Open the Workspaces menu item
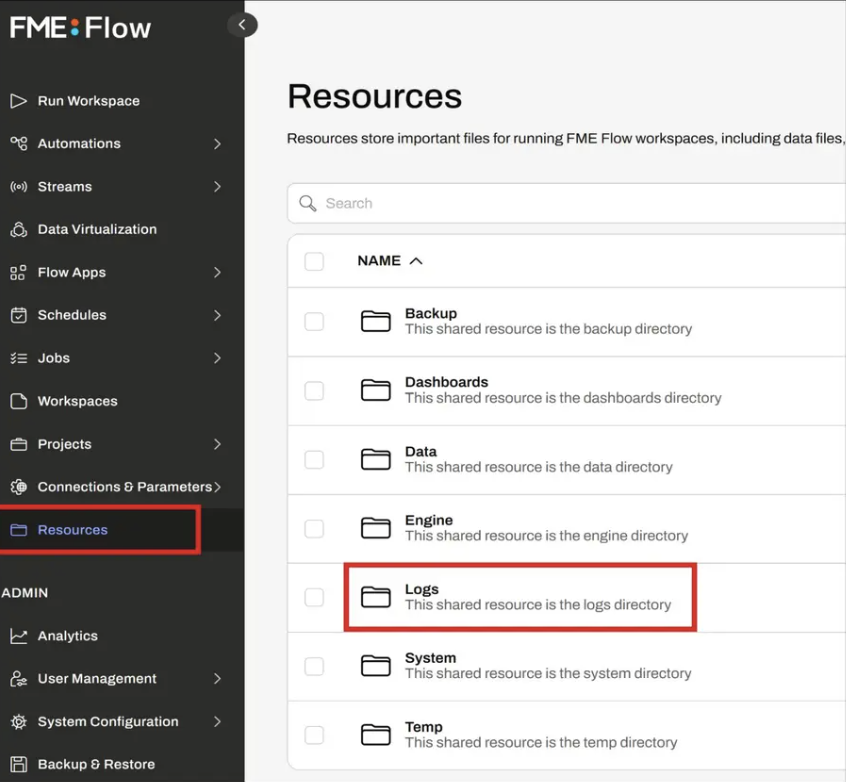 [x=77, y=401]
